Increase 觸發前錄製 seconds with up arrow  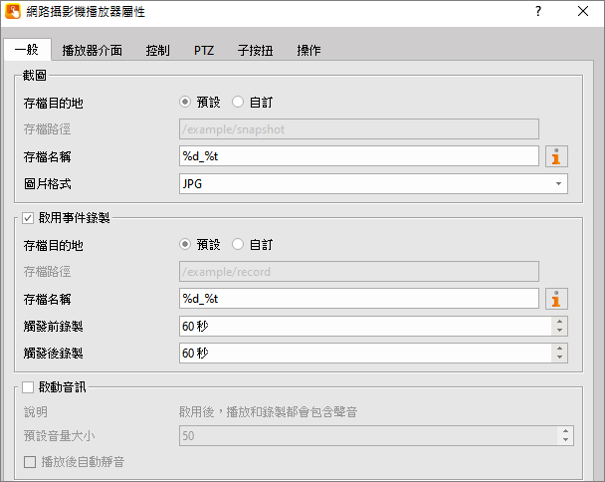click(x=560, y=321)
